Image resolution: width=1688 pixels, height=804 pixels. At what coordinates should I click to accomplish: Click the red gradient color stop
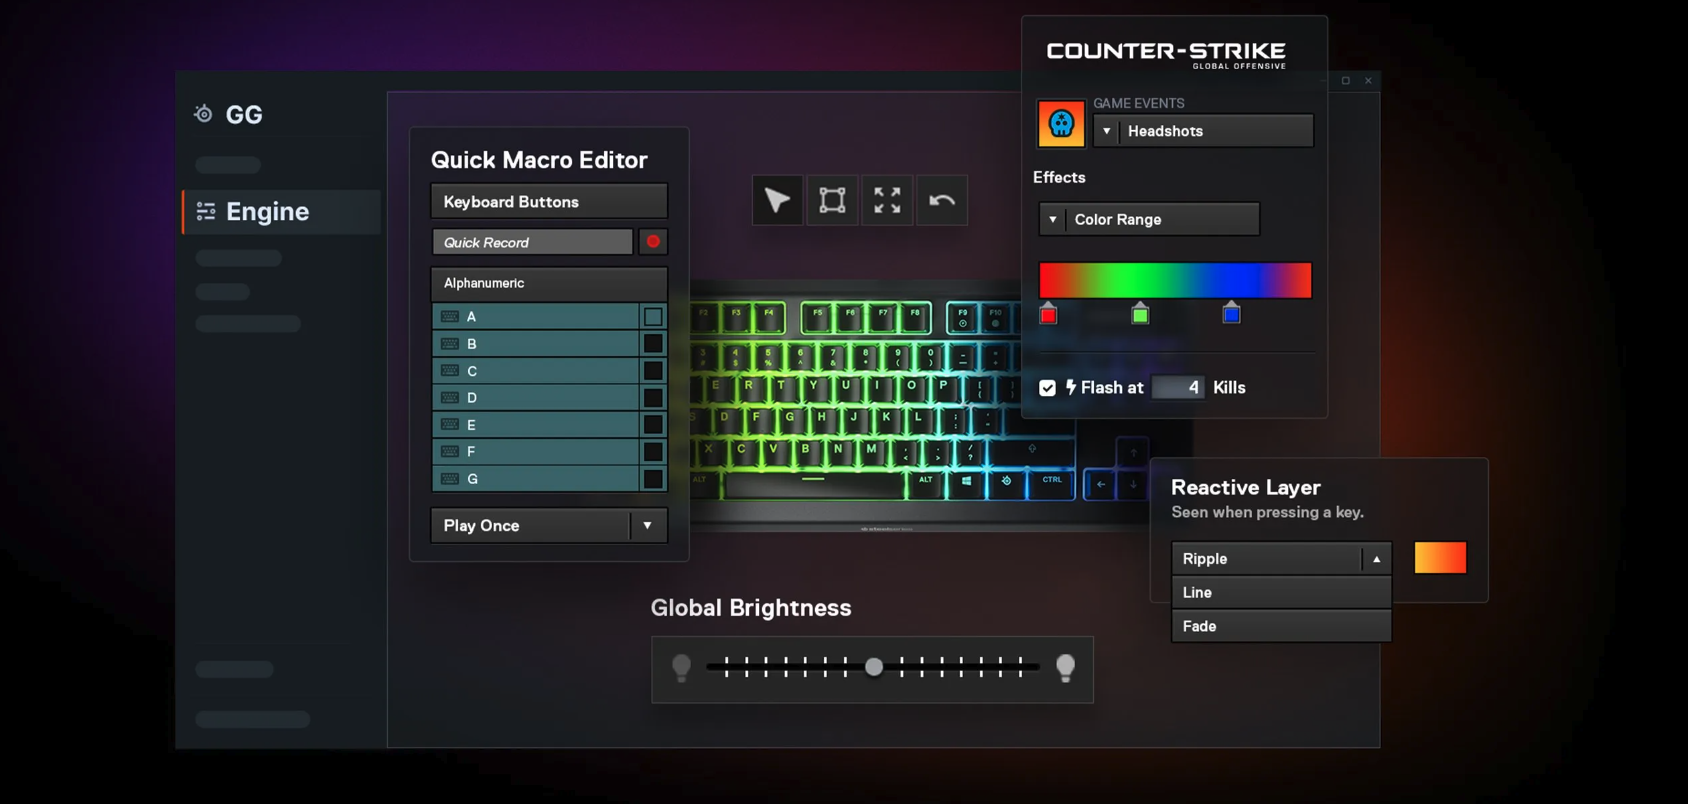[x=1048, y=314]
